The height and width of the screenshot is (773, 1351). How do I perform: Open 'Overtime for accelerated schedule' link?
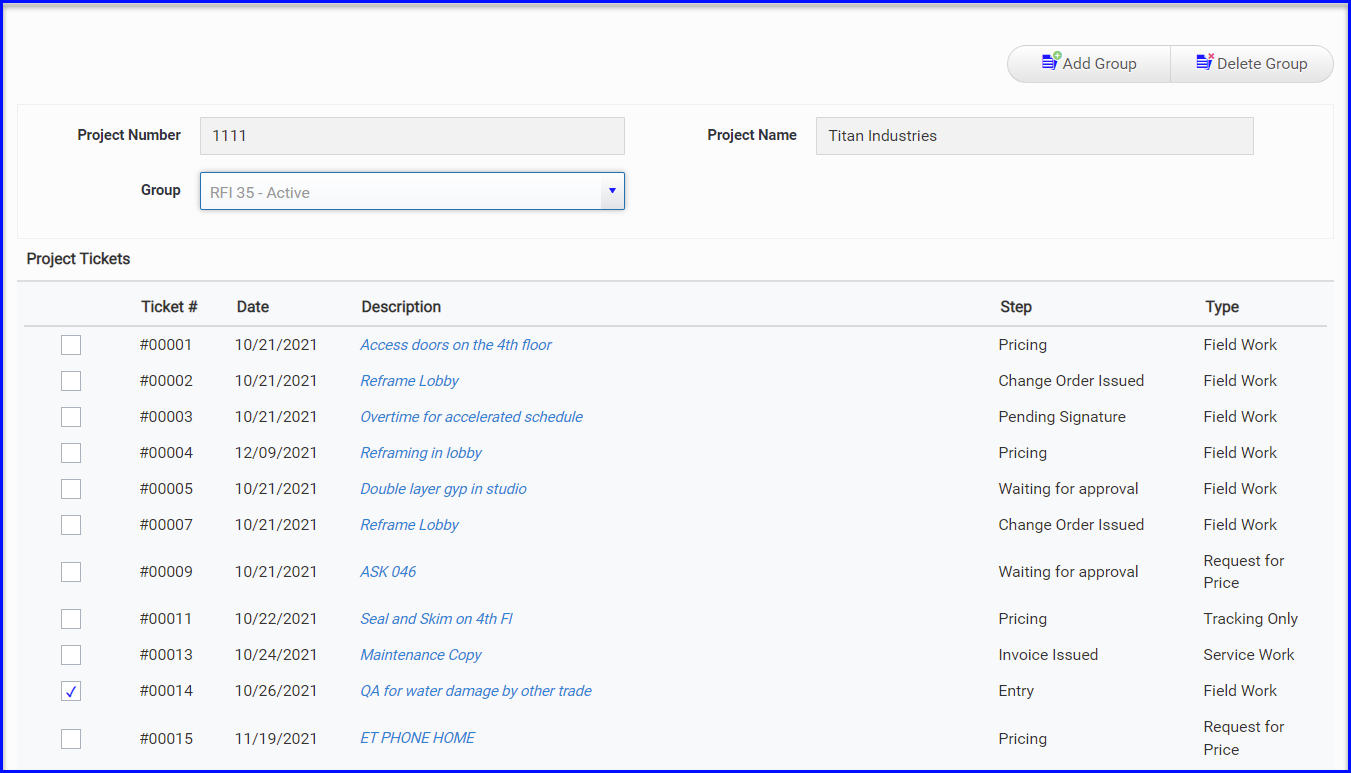pos(472,417)
